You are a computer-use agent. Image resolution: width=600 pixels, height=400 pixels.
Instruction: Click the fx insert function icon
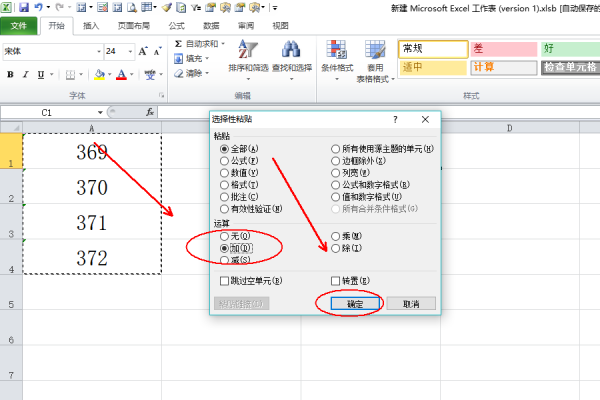pos(150,112)
